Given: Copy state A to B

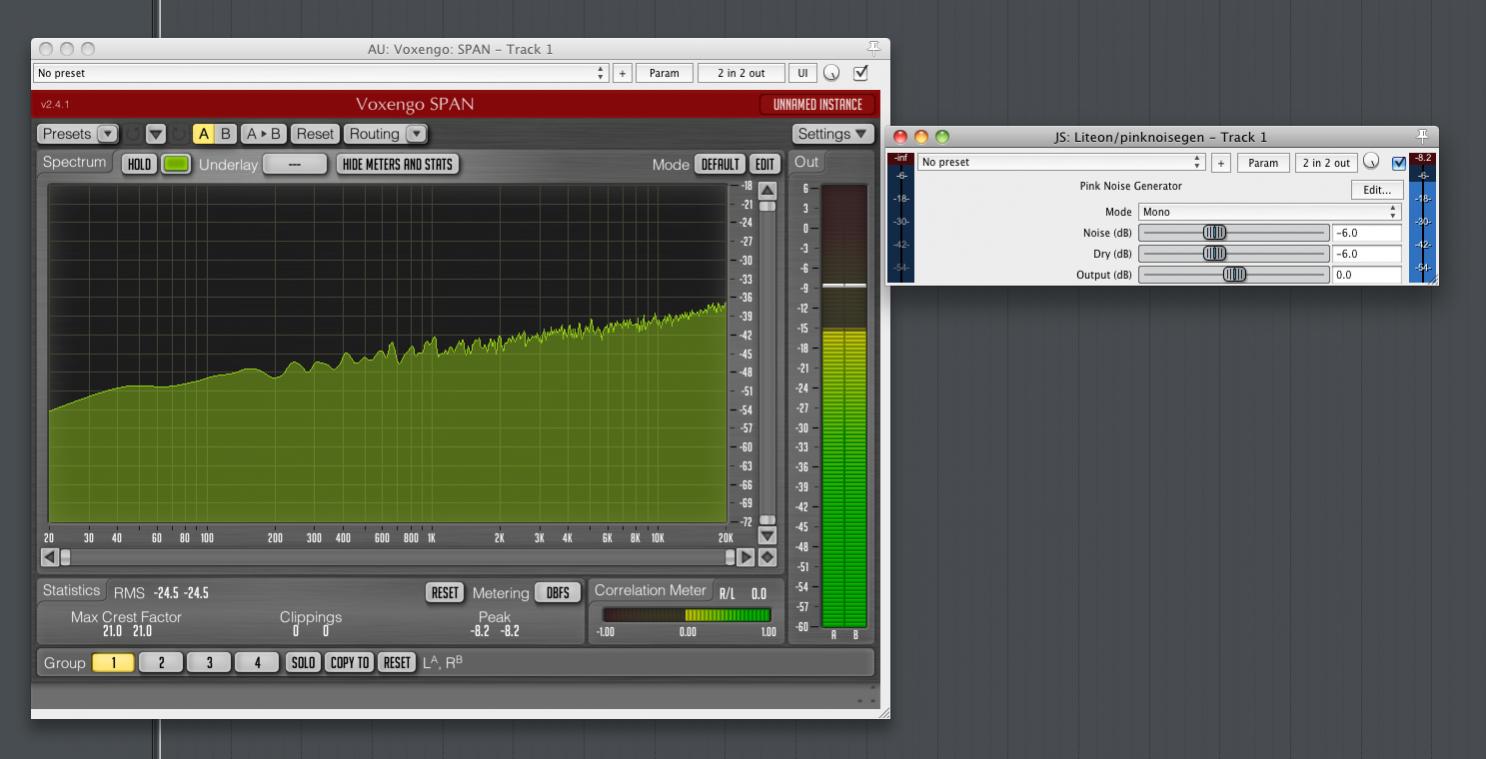Looking at the screenshot, I should click(x=263, y=134).
